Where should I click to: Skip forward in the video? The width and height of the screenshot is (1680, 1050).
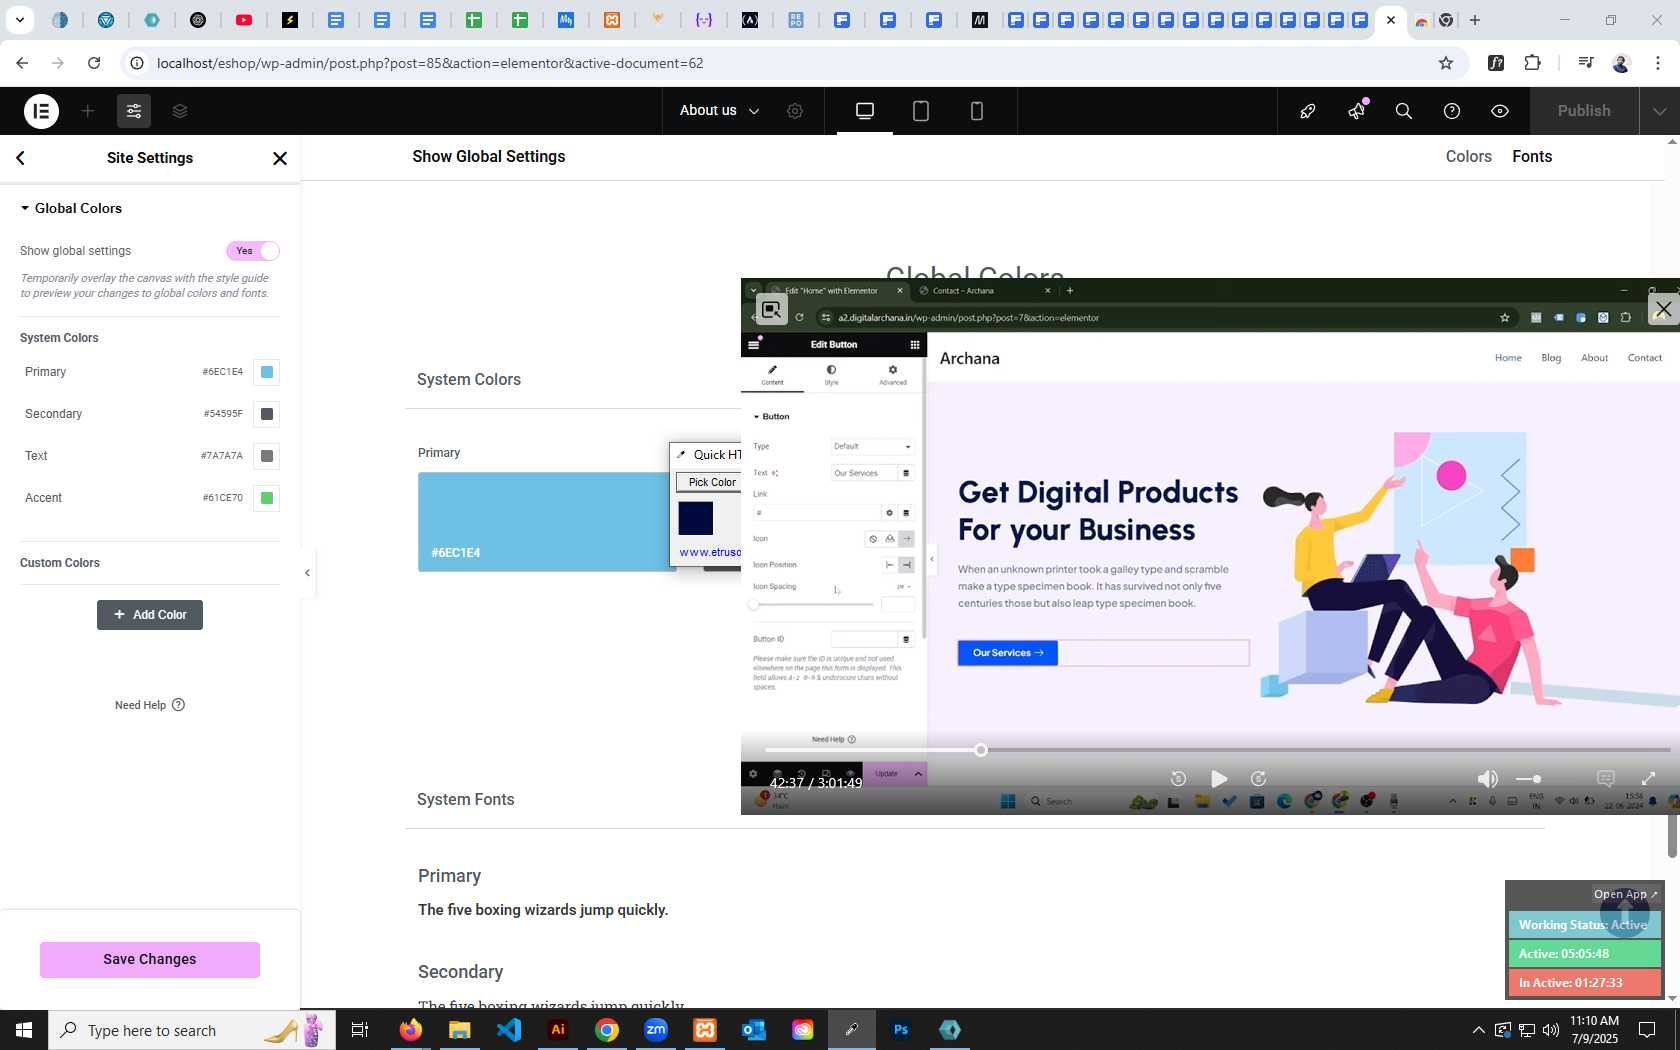coord(1259,778)
